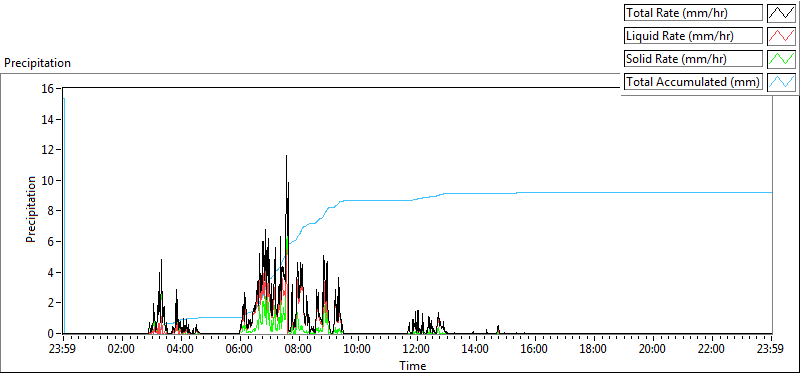Click the 0 value on the Y axis
This screenshot has height=373, width=800.
click(51, 333)
